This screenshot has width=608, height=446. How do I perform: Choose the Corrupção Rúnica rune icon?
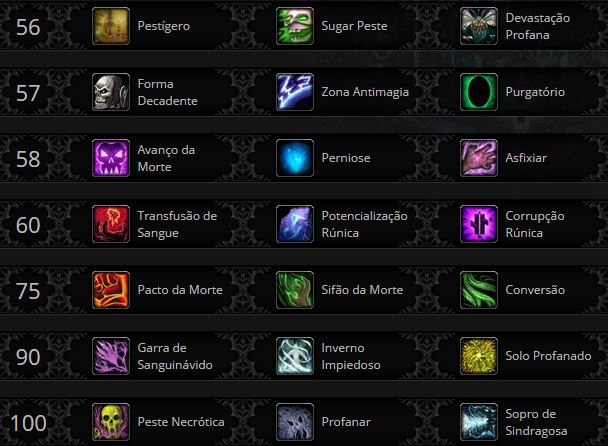[479, 224]
